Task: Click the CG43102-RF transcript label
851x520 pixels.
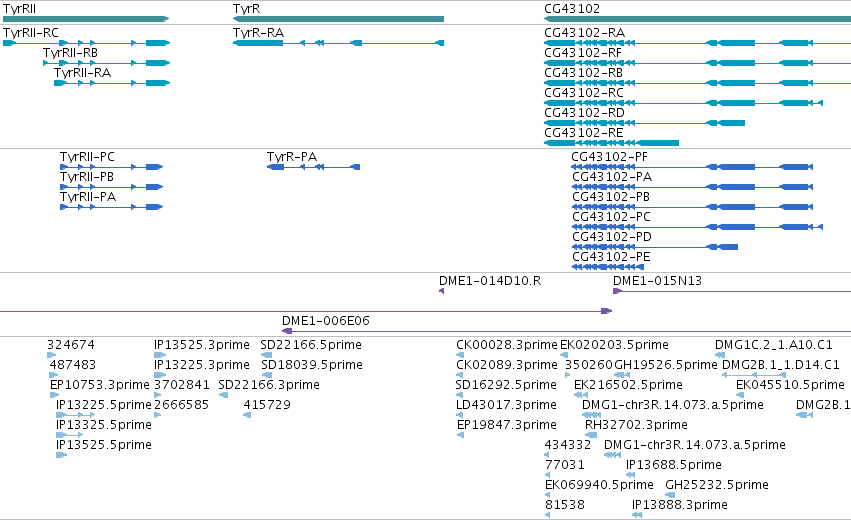Action: click(x=583, y=53)
